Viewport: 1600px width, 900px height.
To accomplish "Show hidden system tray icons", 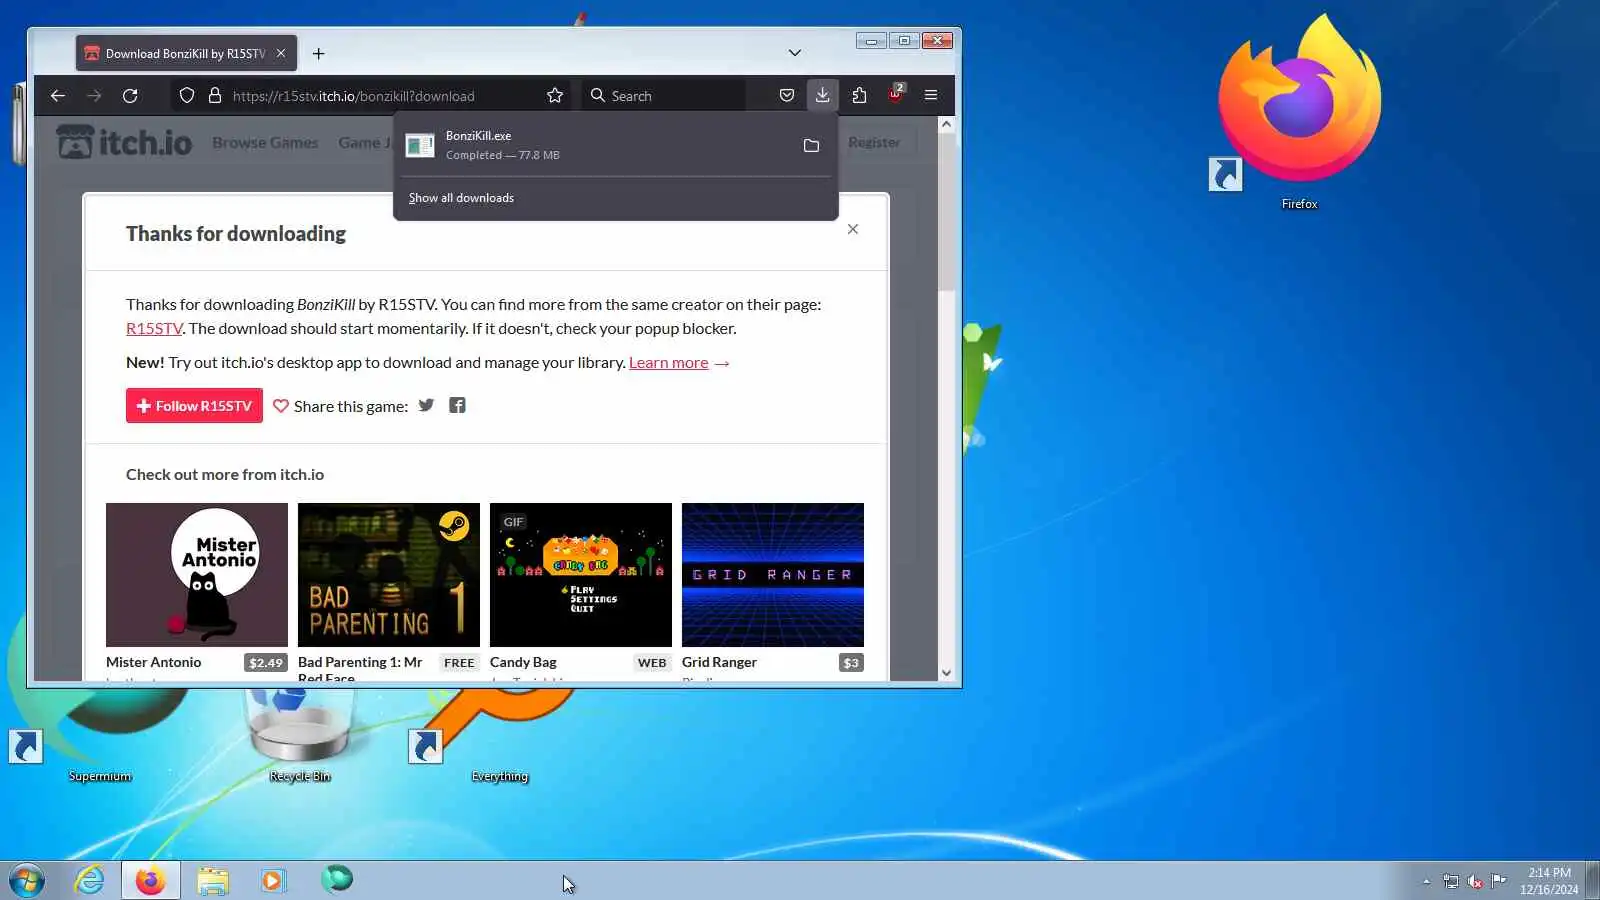I will pyautogui.click(x=1426, y=881).
